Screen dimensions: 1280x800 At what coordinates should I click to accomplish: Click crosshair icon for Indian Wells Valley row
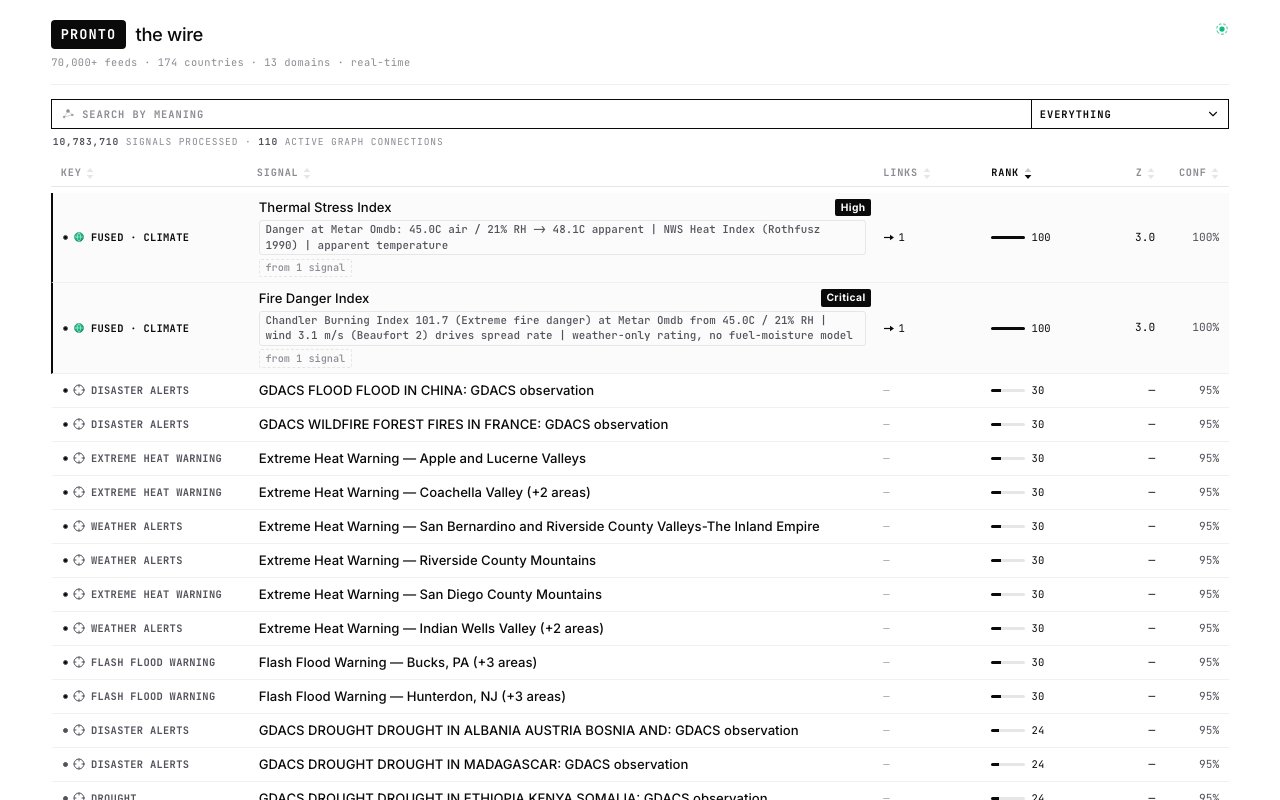coord(79,628)
